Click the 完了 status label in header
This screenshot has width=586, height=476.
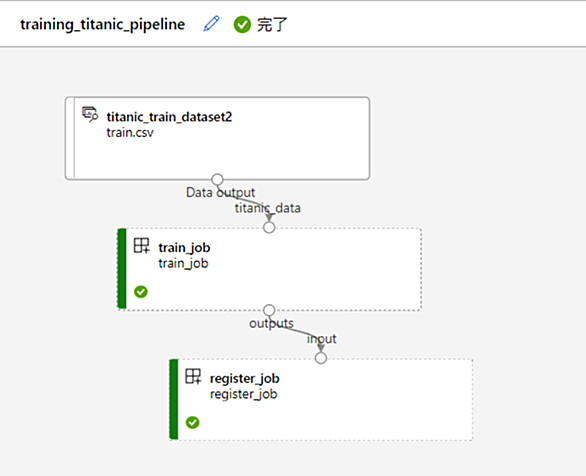tap(272, 25)
